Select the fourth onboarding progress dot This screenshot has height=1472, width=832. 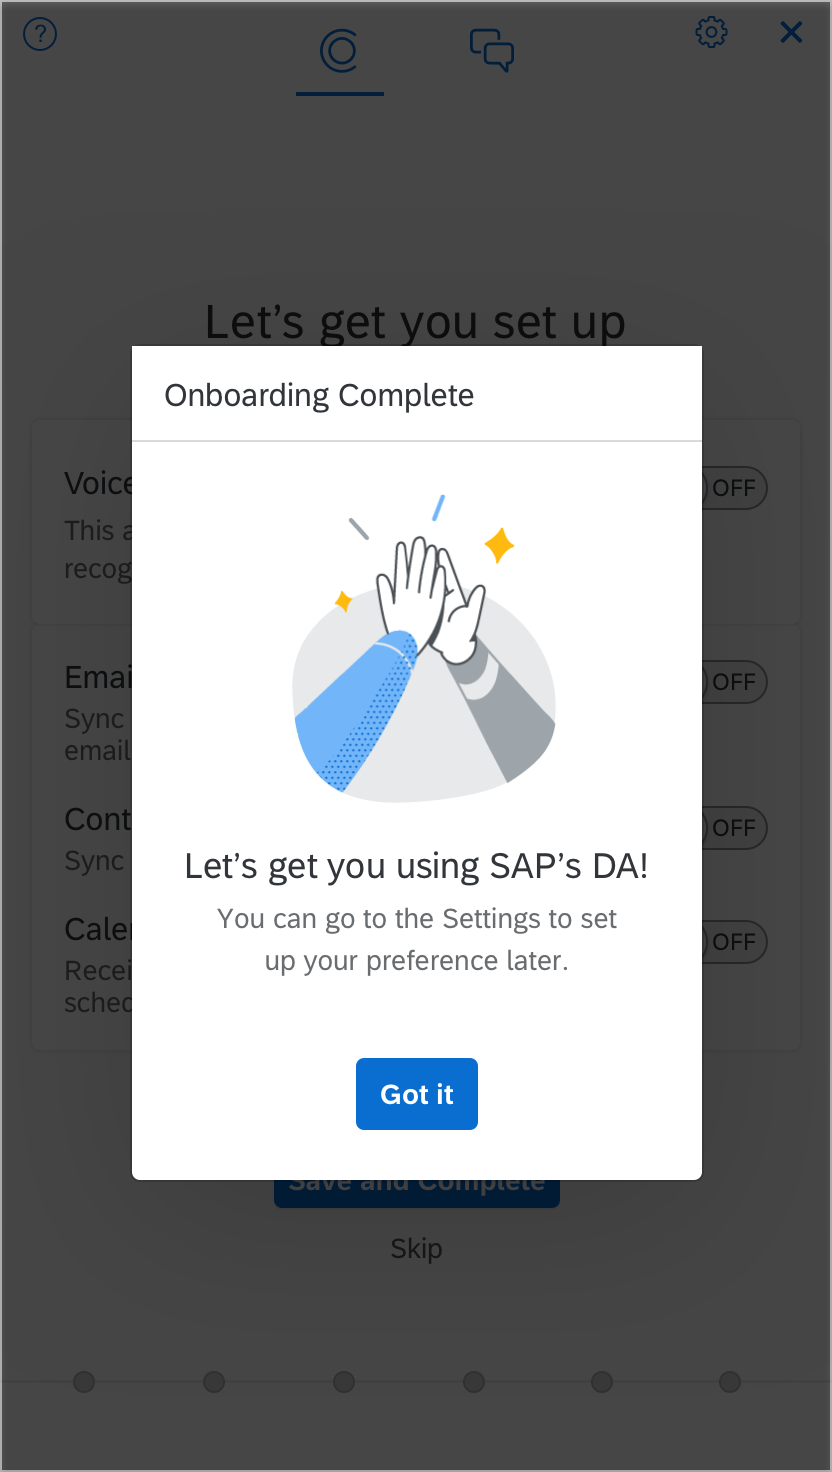[x=474, y=1382]
